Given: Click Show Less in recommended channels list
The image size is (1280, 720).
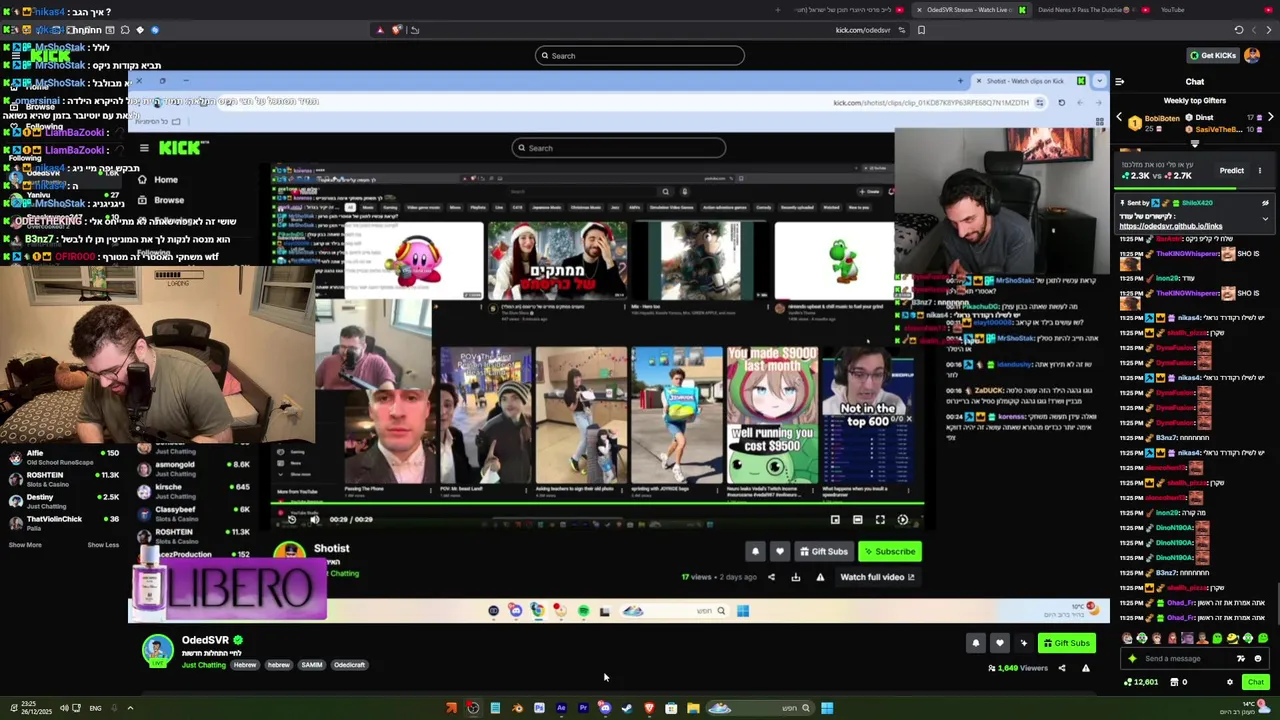Looking at the screenshot, I should coord(103,545).
